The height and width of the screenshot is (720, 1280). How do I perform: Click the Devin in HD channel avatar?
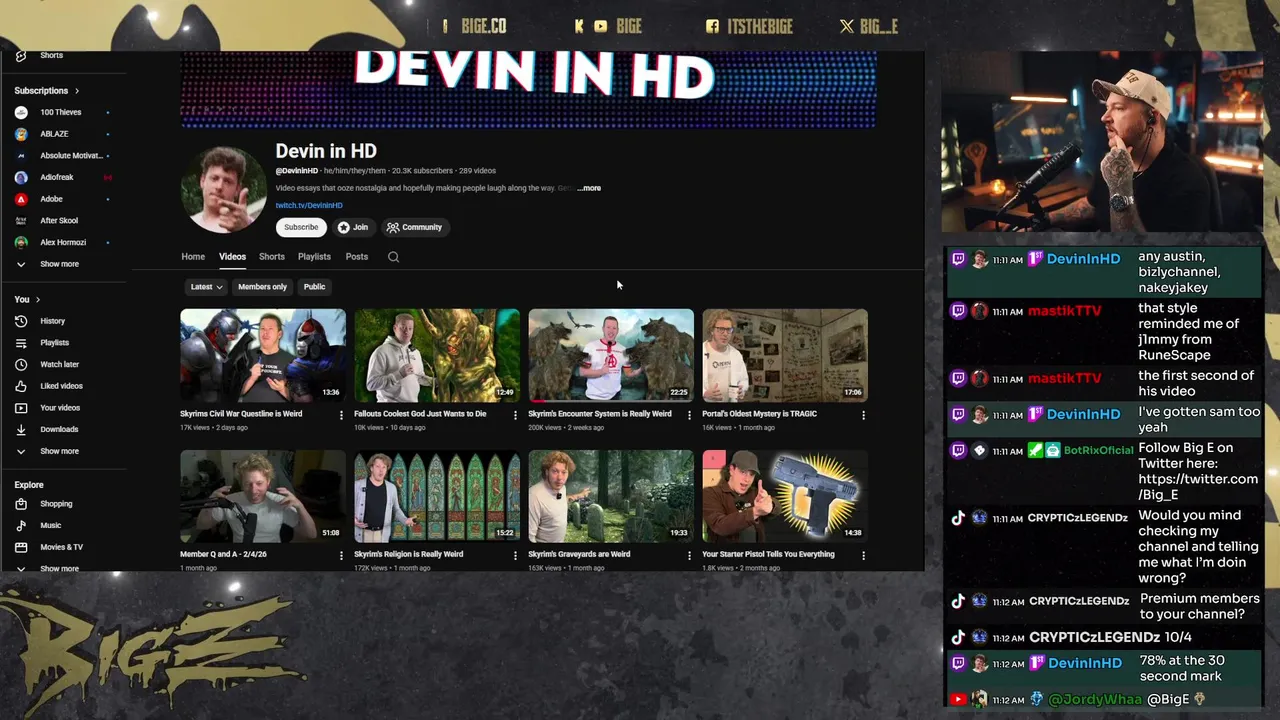point(223,190)
